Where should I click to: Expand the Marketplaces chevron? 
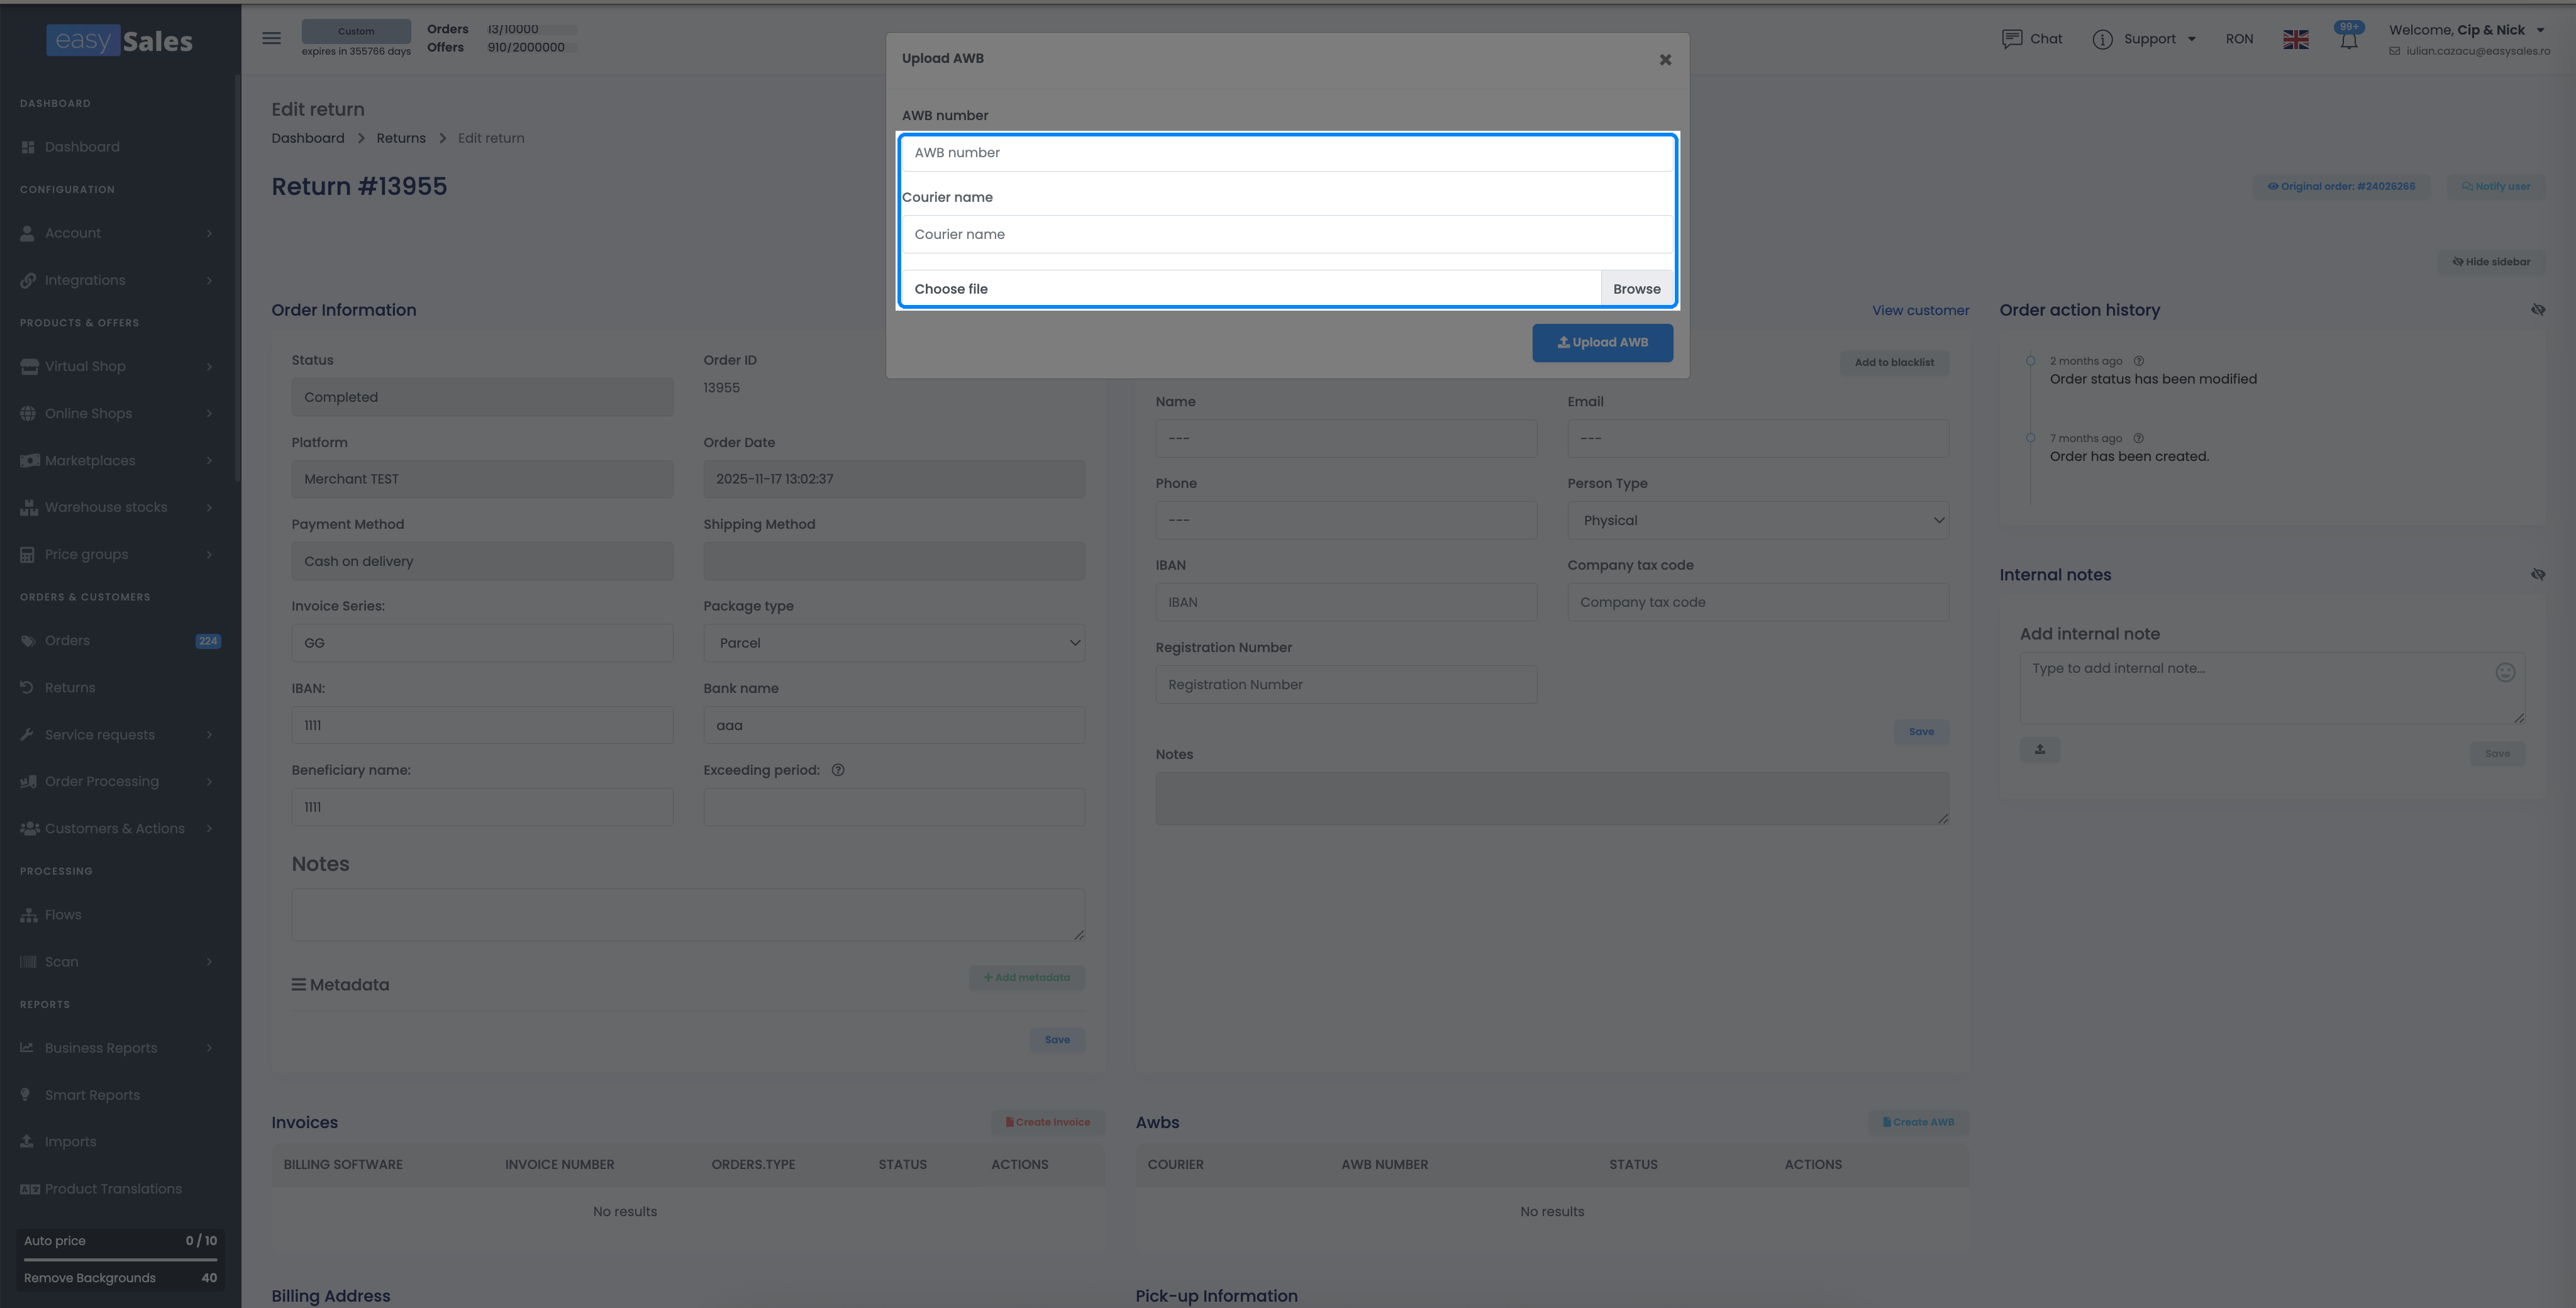pyautogui.click(x=209, y=460)
